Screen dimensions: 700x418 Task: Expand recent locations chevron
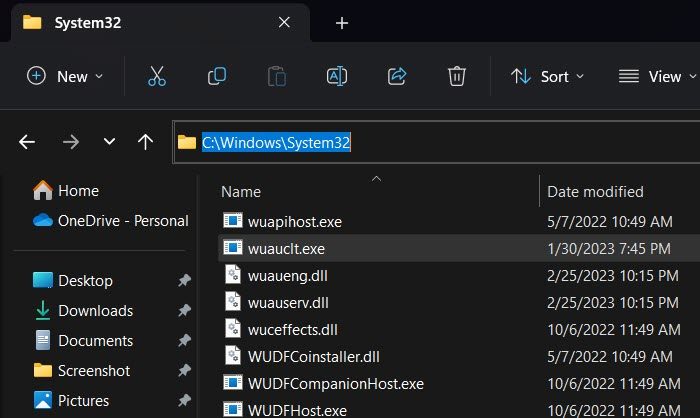[x=109, y=142]
